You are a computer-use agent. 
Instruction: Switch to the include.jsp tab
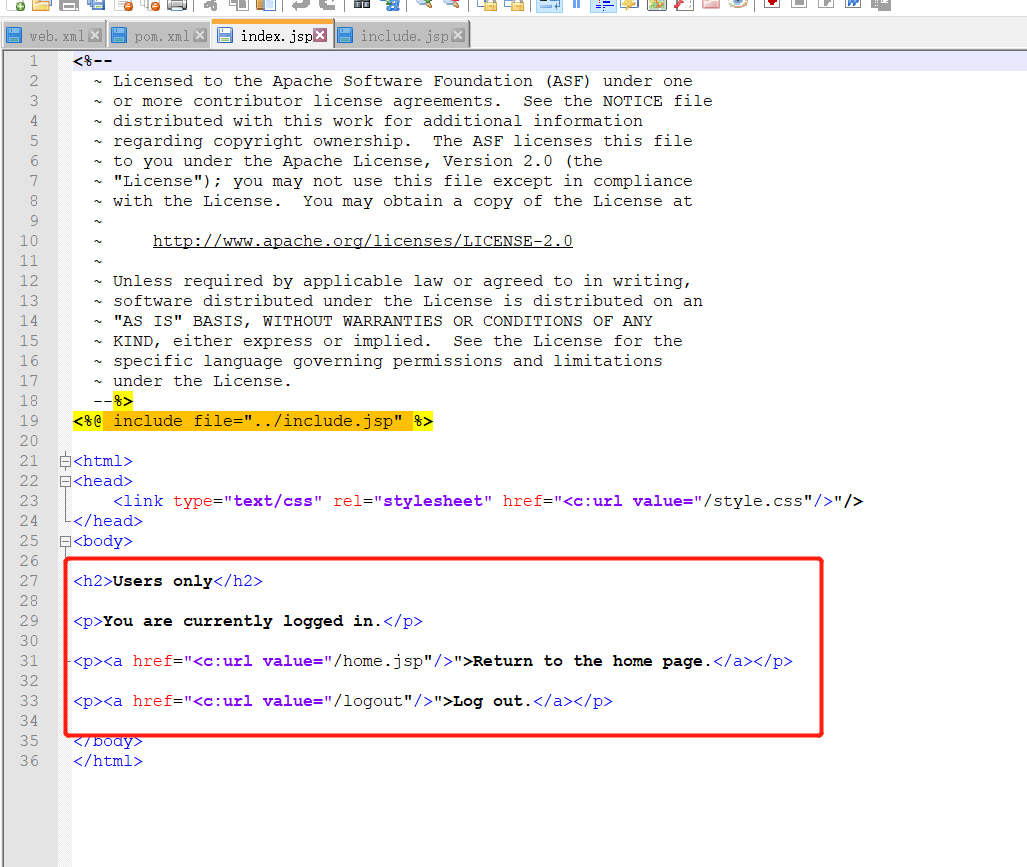coord(403,35)
